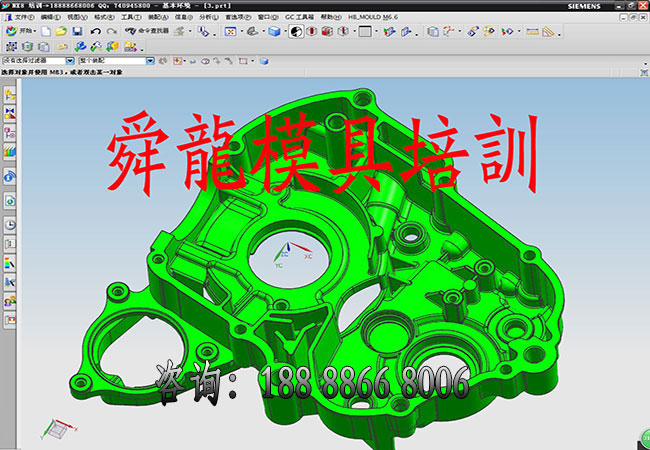
Task: Open the Window (窗口) menu
Action: click(265, 17)
